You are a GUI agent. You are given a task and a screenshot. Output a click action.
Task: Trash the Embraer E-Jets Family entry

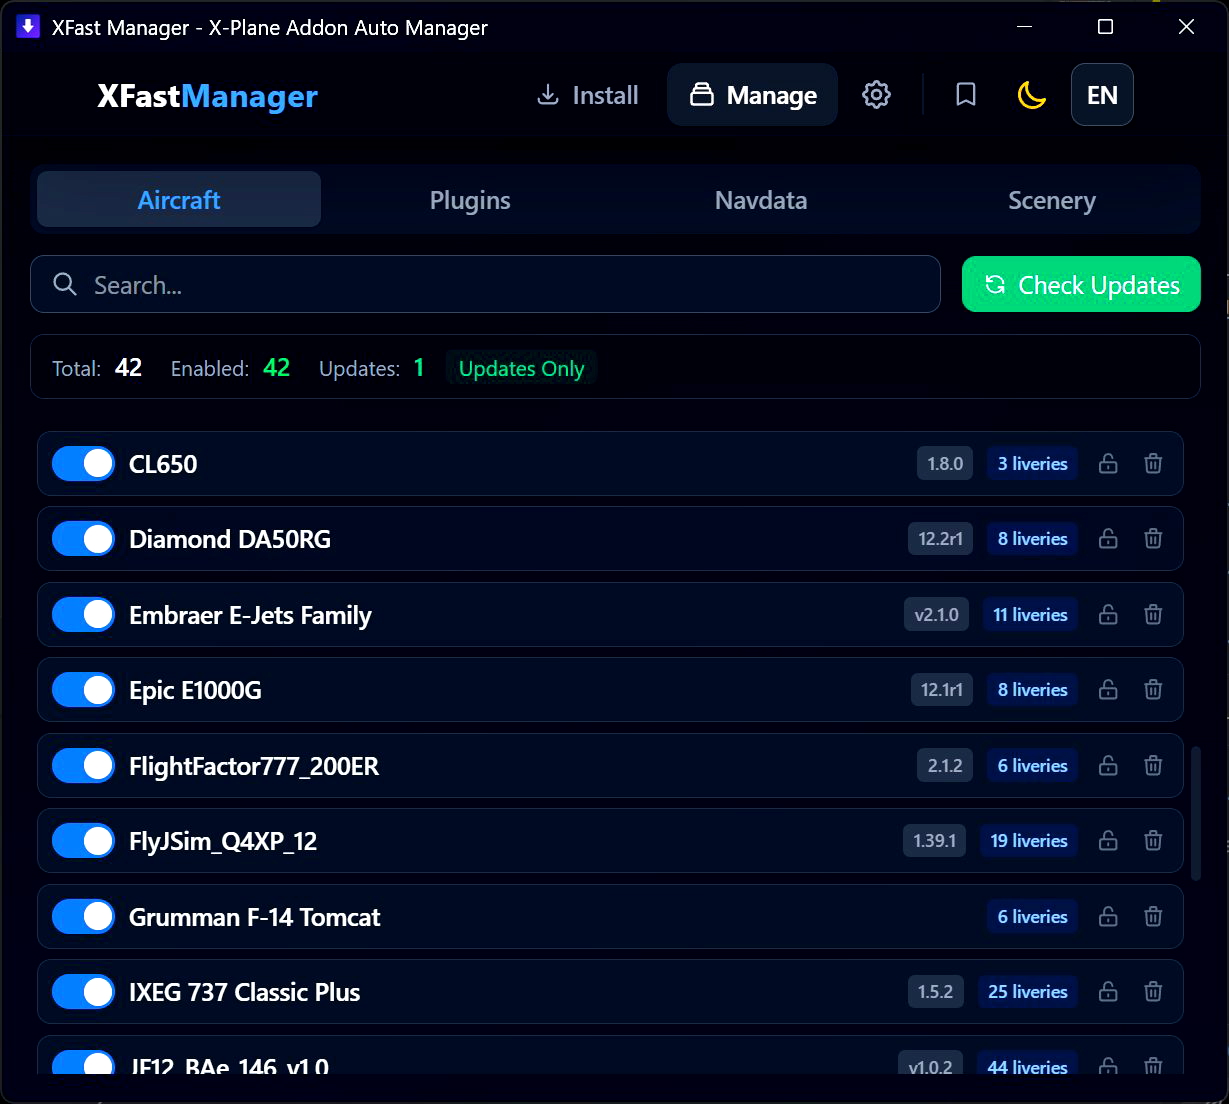[x=1153, y=615]
